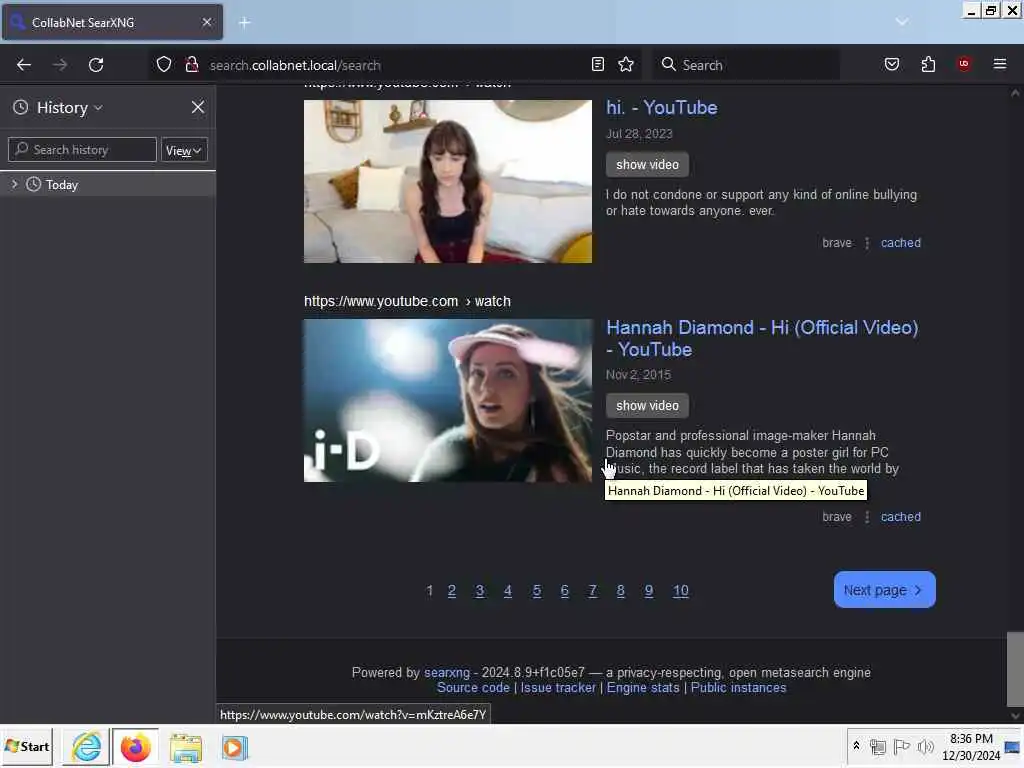Show hidden tray icons arrow

pyautogui.click(x=856, y=746)
